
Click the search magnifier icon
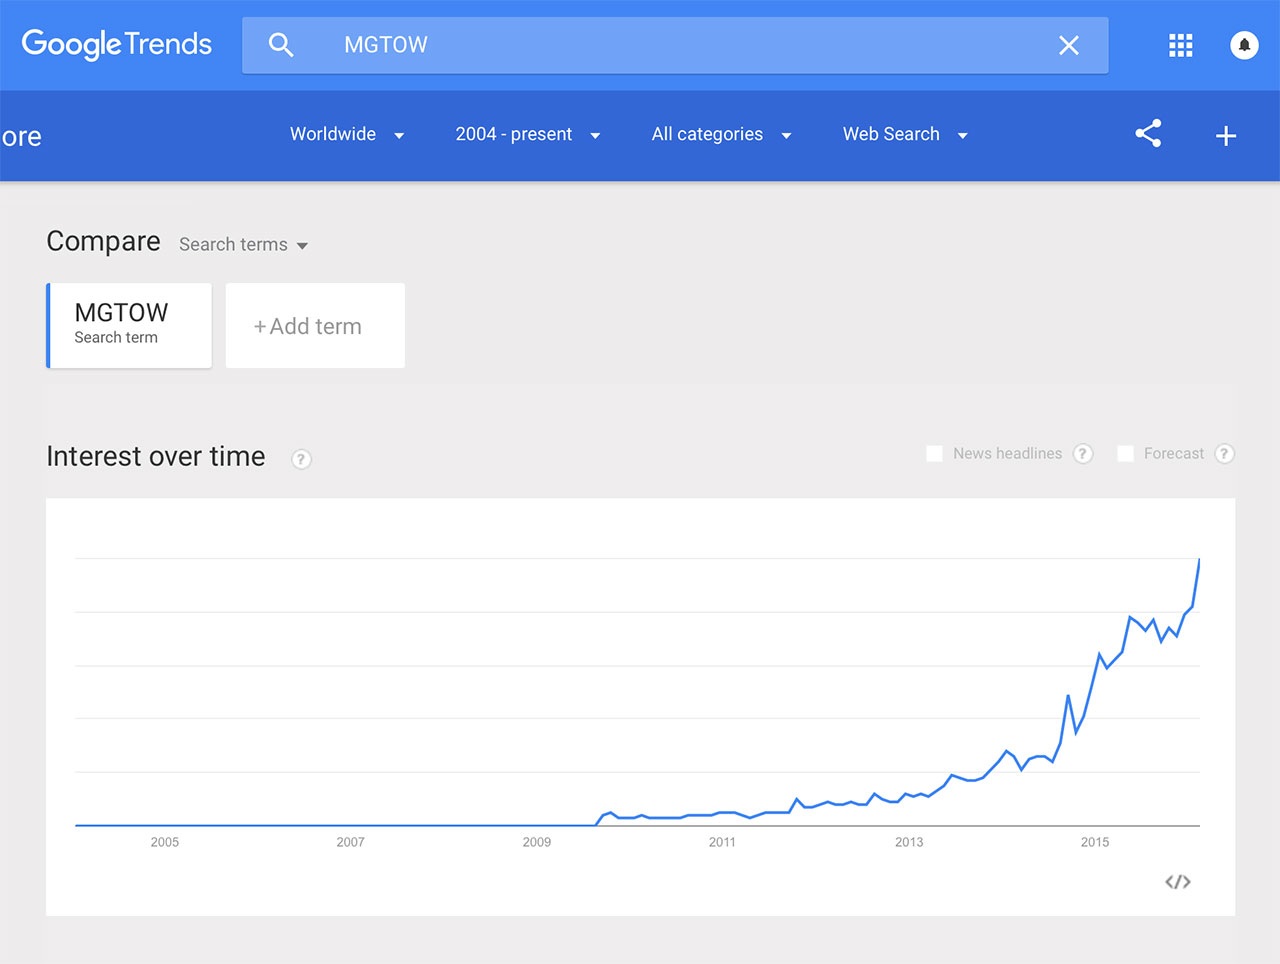tap(281, 45)
